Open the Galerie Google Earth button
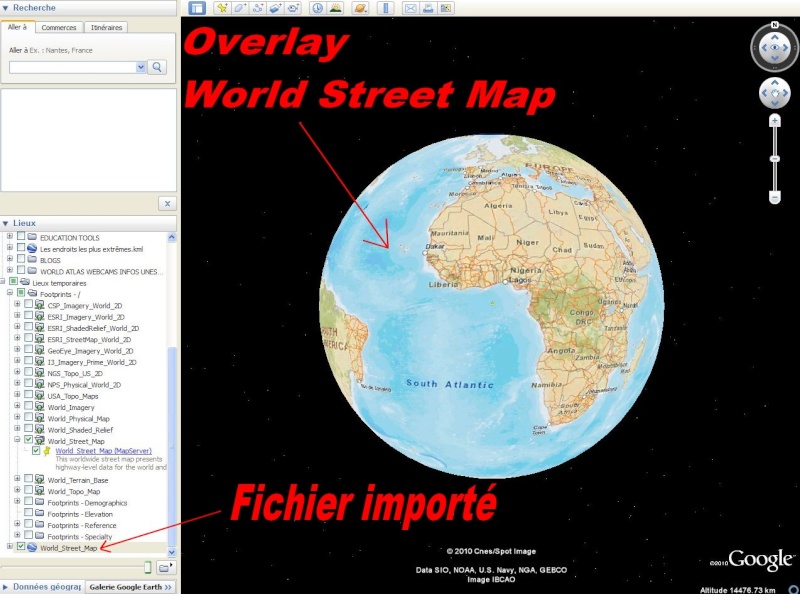The image size is (800, 594). tap(131, 587)
